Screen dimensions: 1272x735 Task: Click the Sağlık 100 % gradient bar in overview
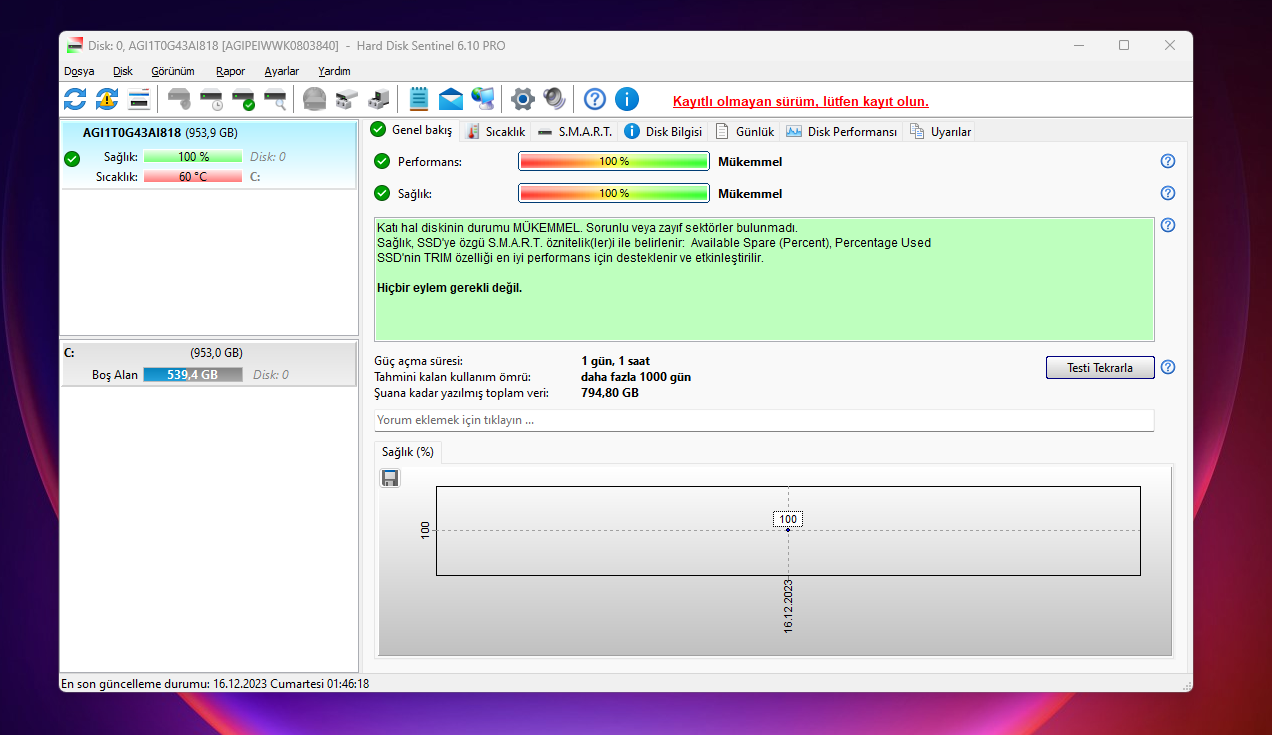pyautogui.click(x=613, y=193)
